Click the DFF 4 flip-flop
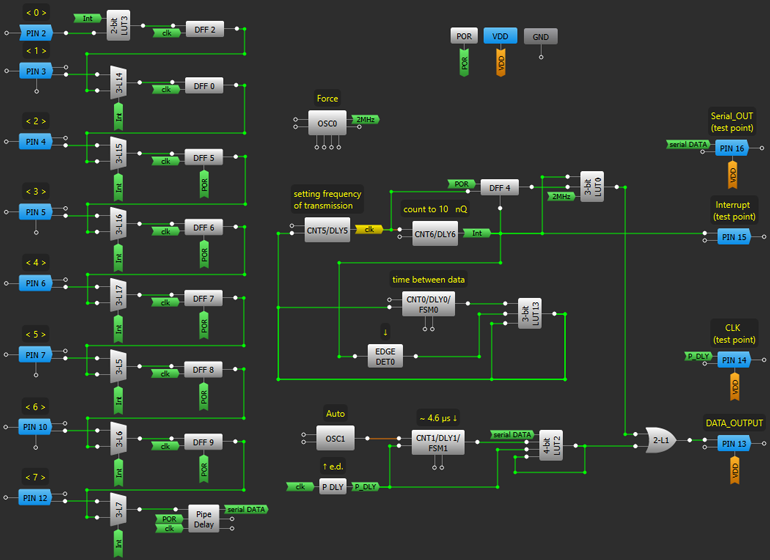Screen dimensions: 770x560 tap(500, 187)
